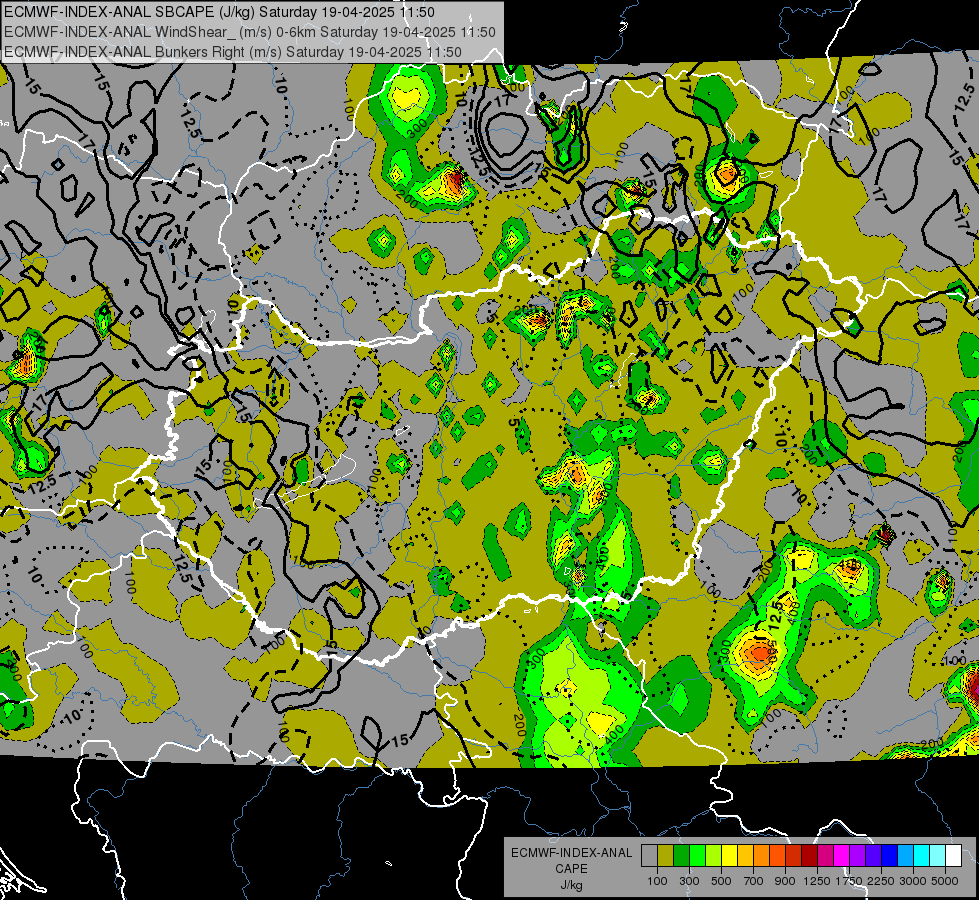Viewport: 979px width, 900px height.
Task: Click the '5000' legend scale label
Action: [945, 881]
